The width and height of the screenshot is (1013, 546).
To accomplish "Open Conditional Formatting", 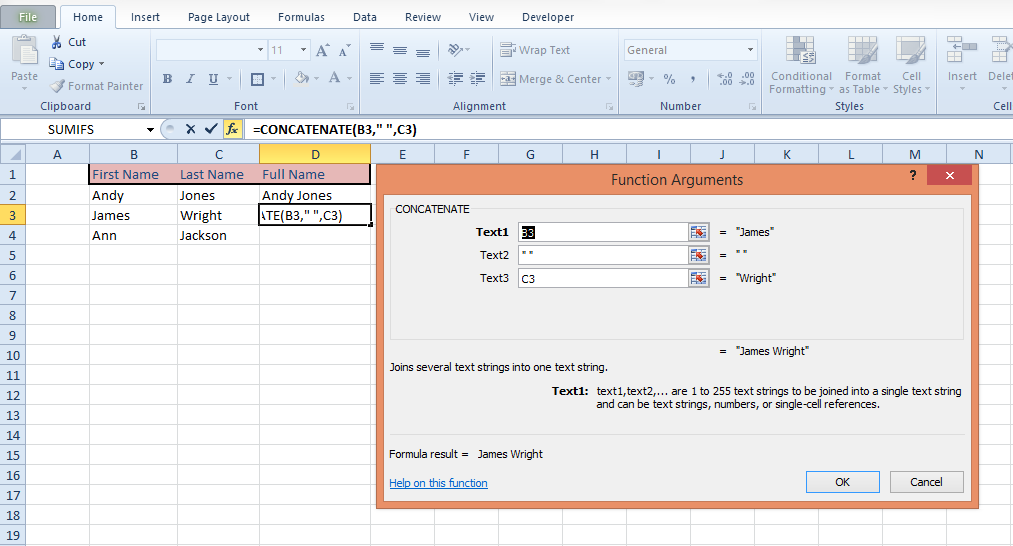I will (800, 65).
